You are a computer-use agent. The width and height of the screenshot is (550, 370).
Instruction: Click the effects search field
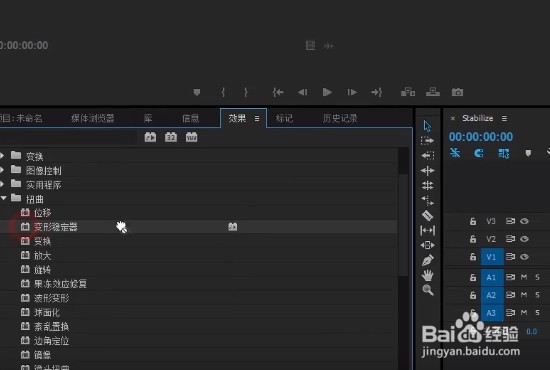[x=68, y=137]
